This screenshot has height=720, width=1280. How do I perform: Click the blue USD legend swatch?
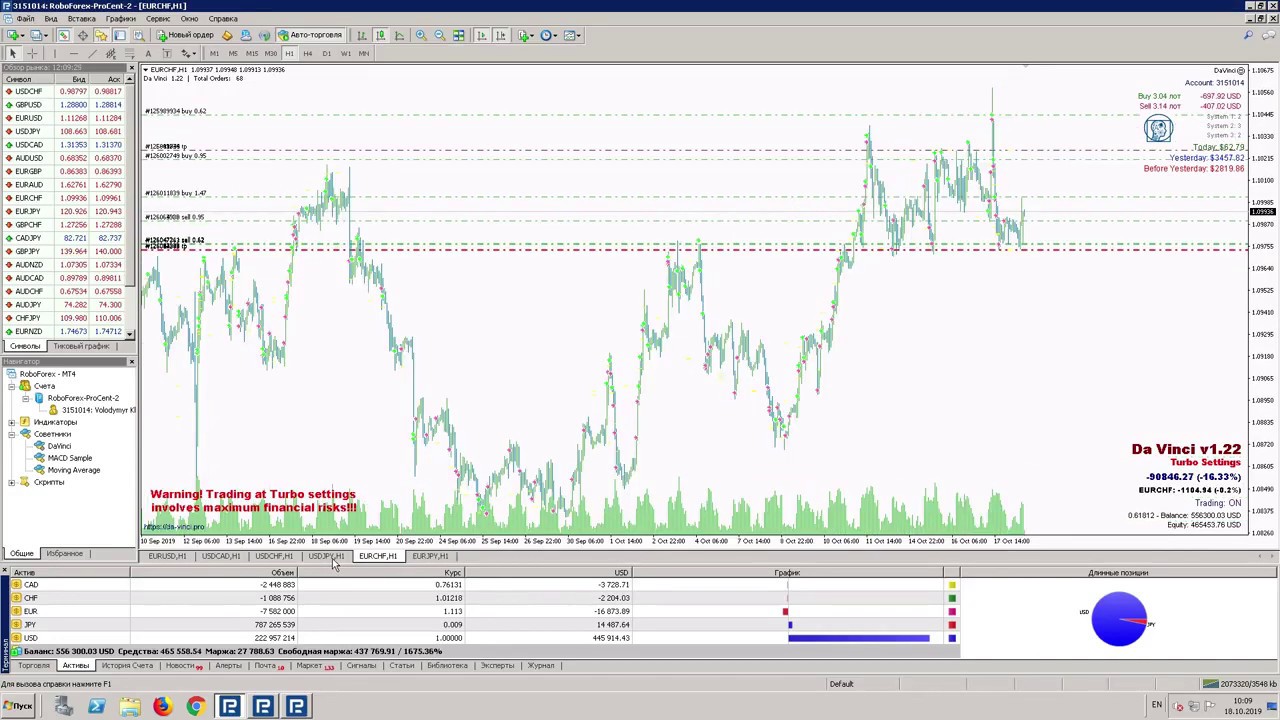(952, 638)
